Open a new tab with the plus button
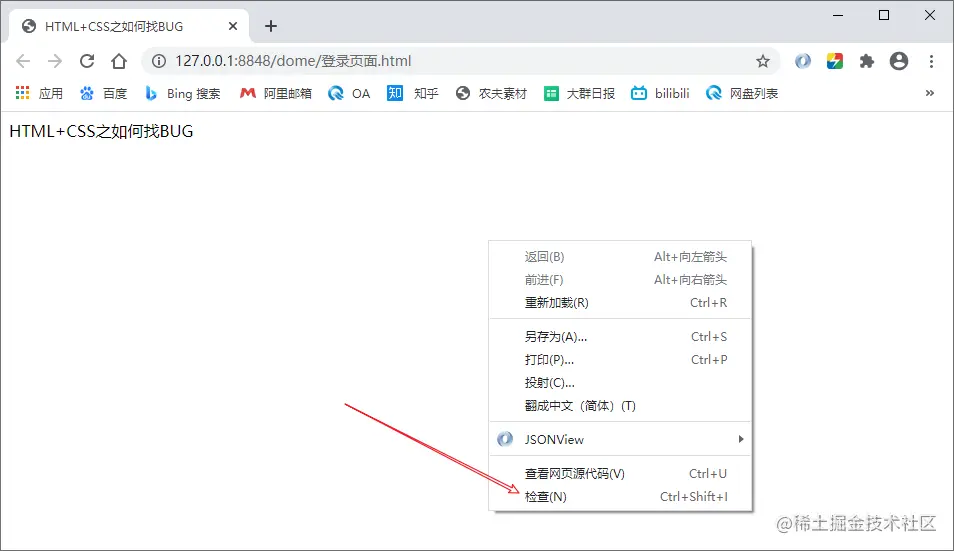Screen dimensions: 954x551 pyautogui.click(x=271, y=26)
